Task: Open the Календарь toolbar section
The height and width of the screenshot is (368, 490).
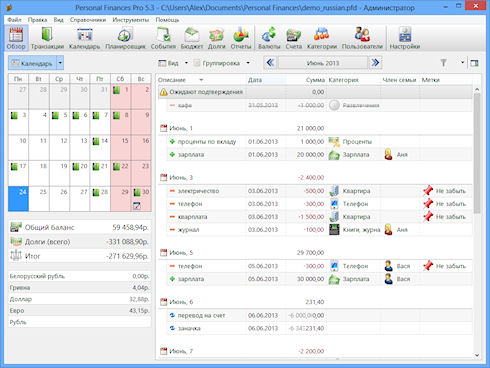Action: [84, 38]
